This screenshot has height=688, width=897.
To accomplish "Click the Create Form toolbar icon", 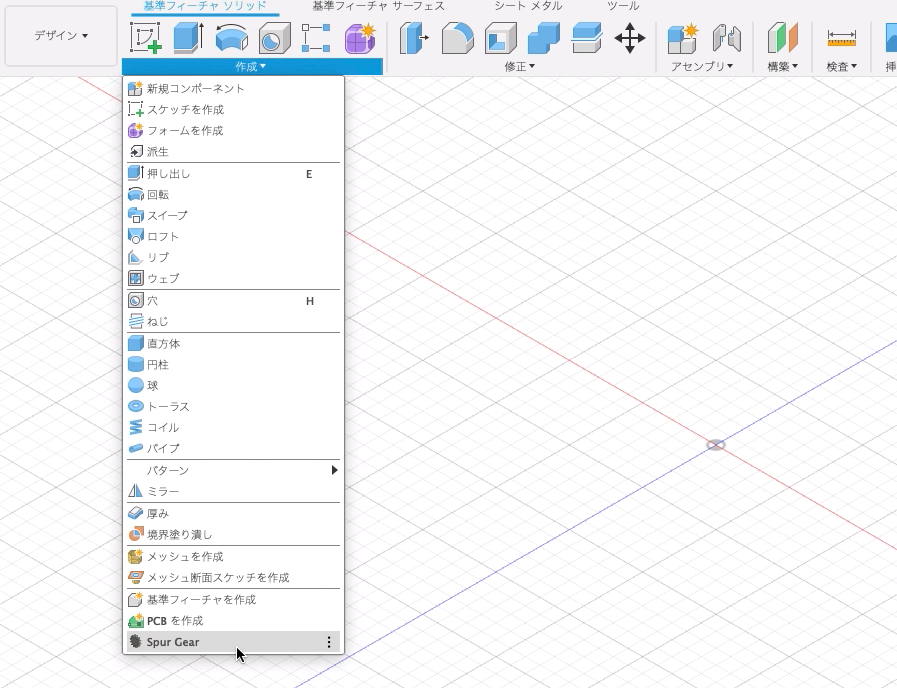I will tap(360, 38).
